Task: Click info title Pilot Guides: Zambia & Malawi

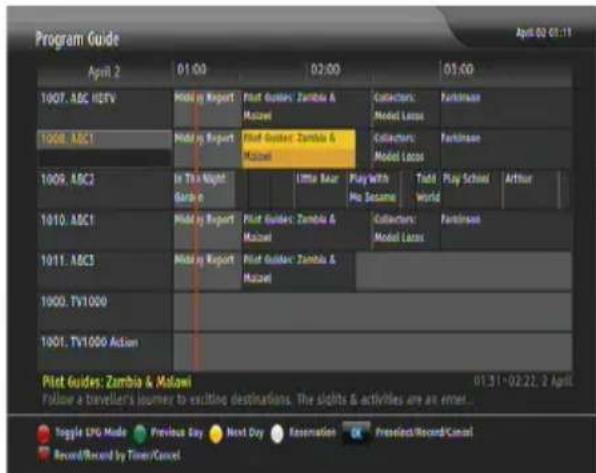Action: click(x=117, y=382)
